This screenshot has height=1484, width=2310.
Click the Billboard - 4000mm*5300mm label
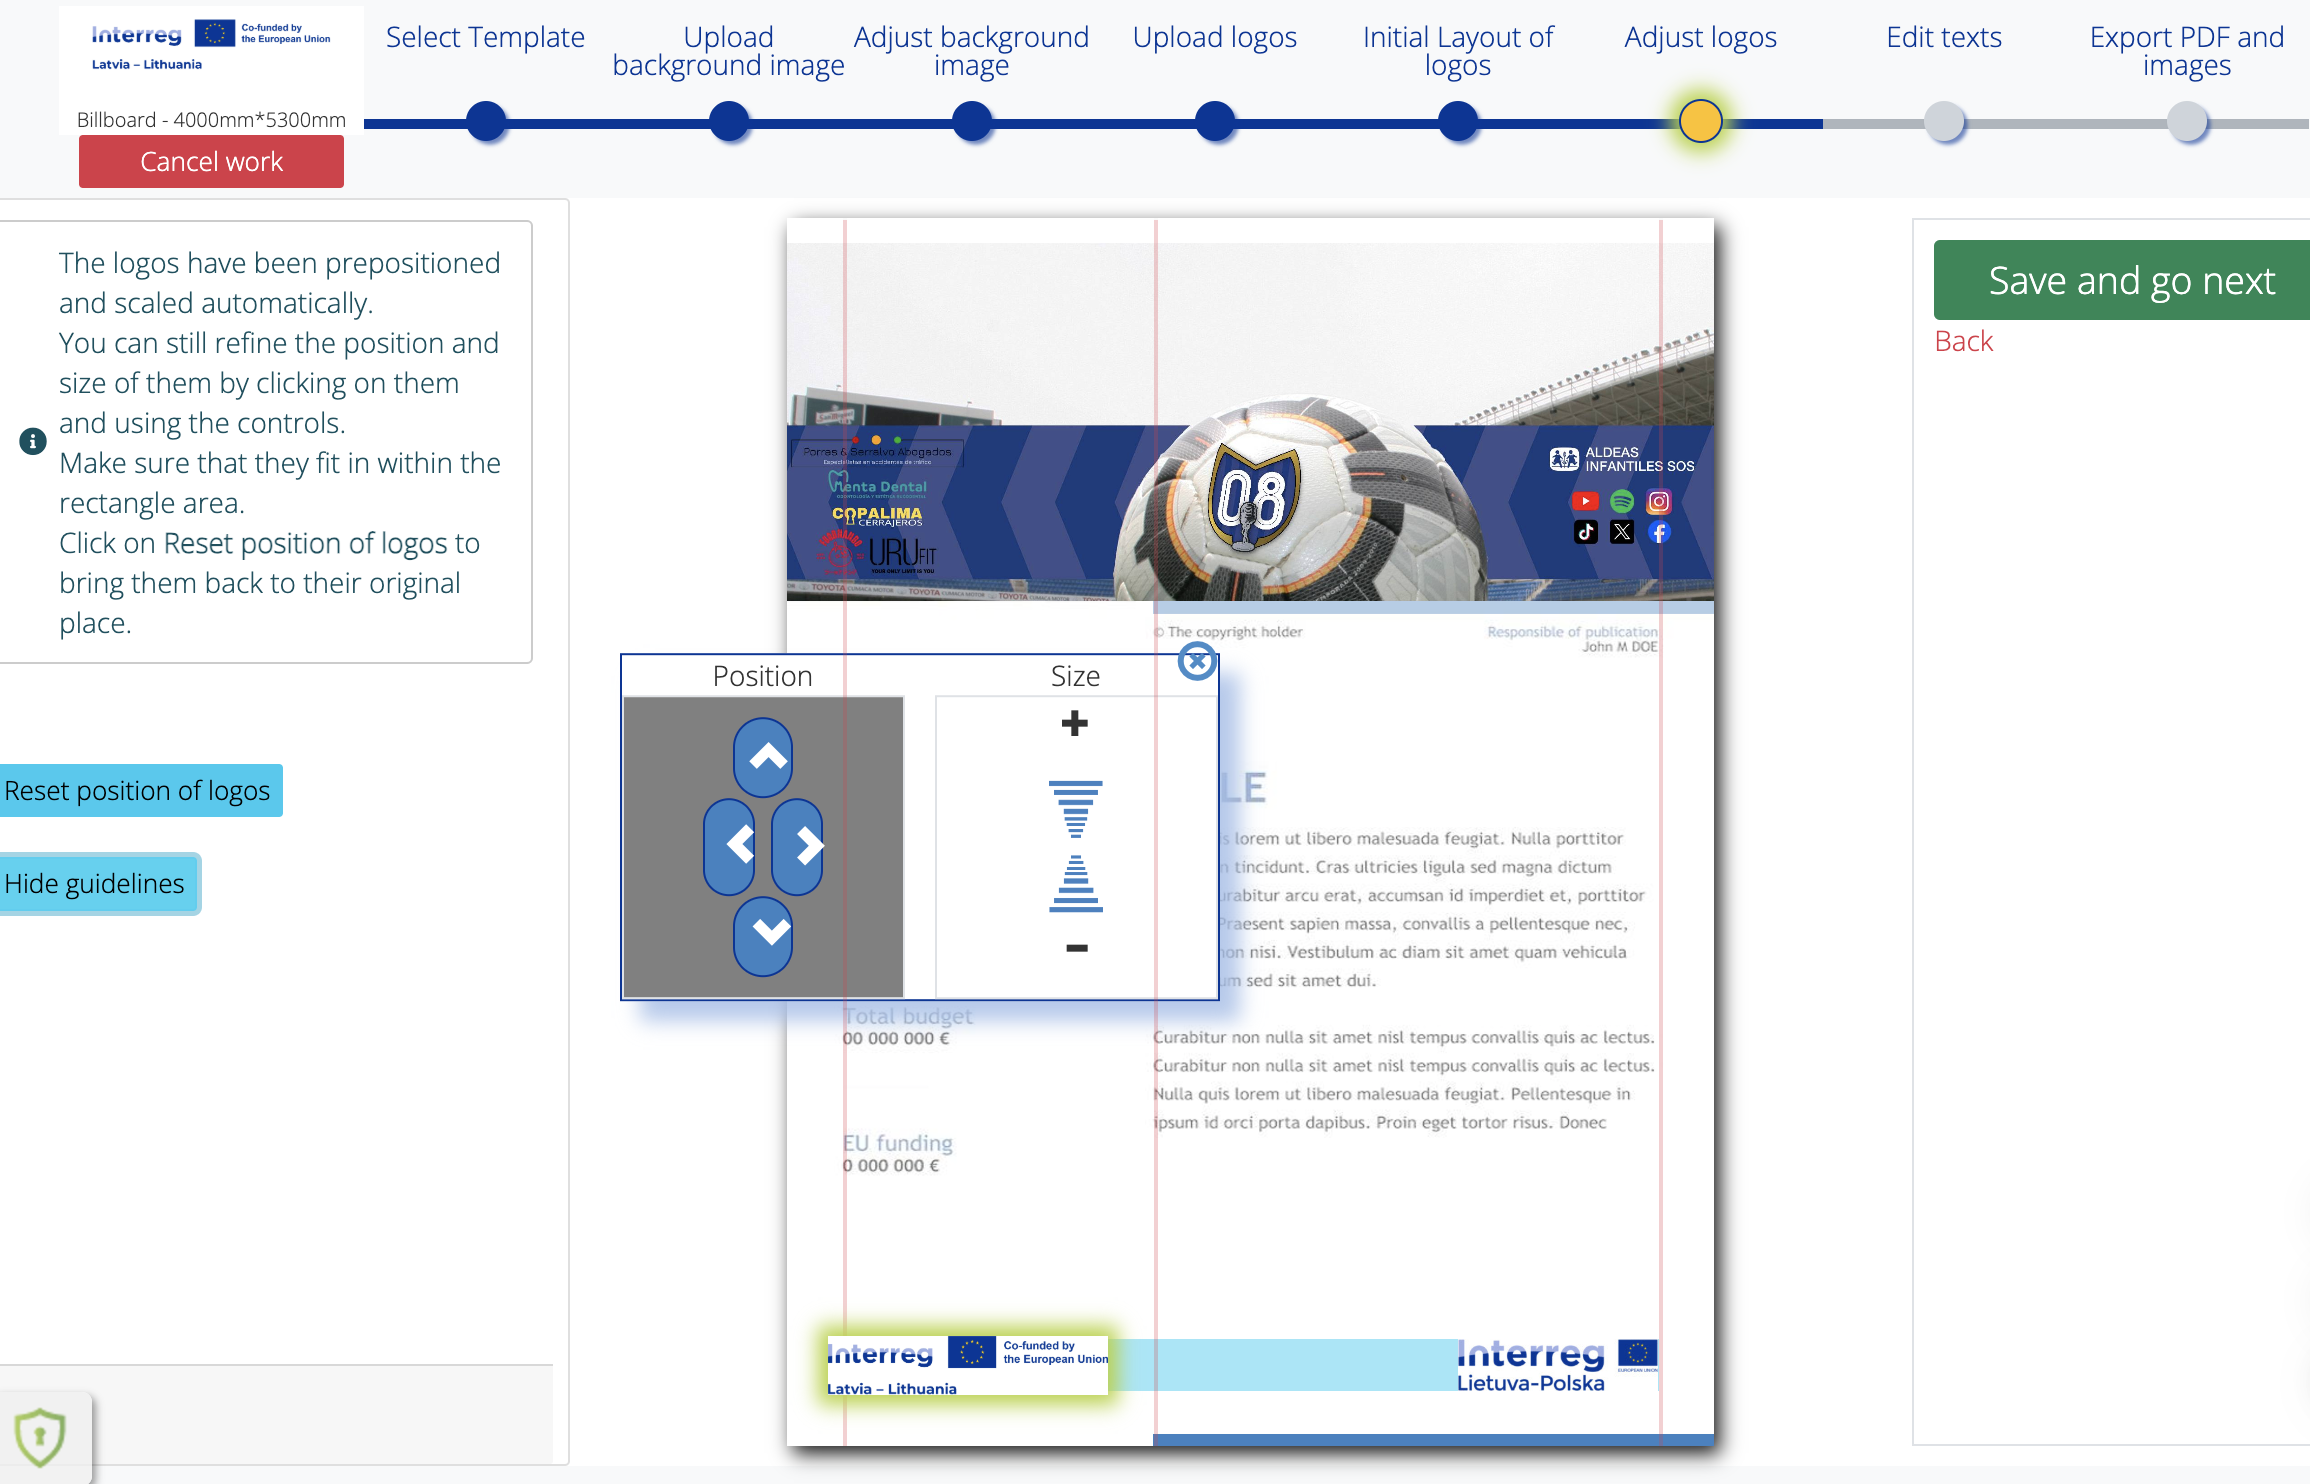(211, 120)
